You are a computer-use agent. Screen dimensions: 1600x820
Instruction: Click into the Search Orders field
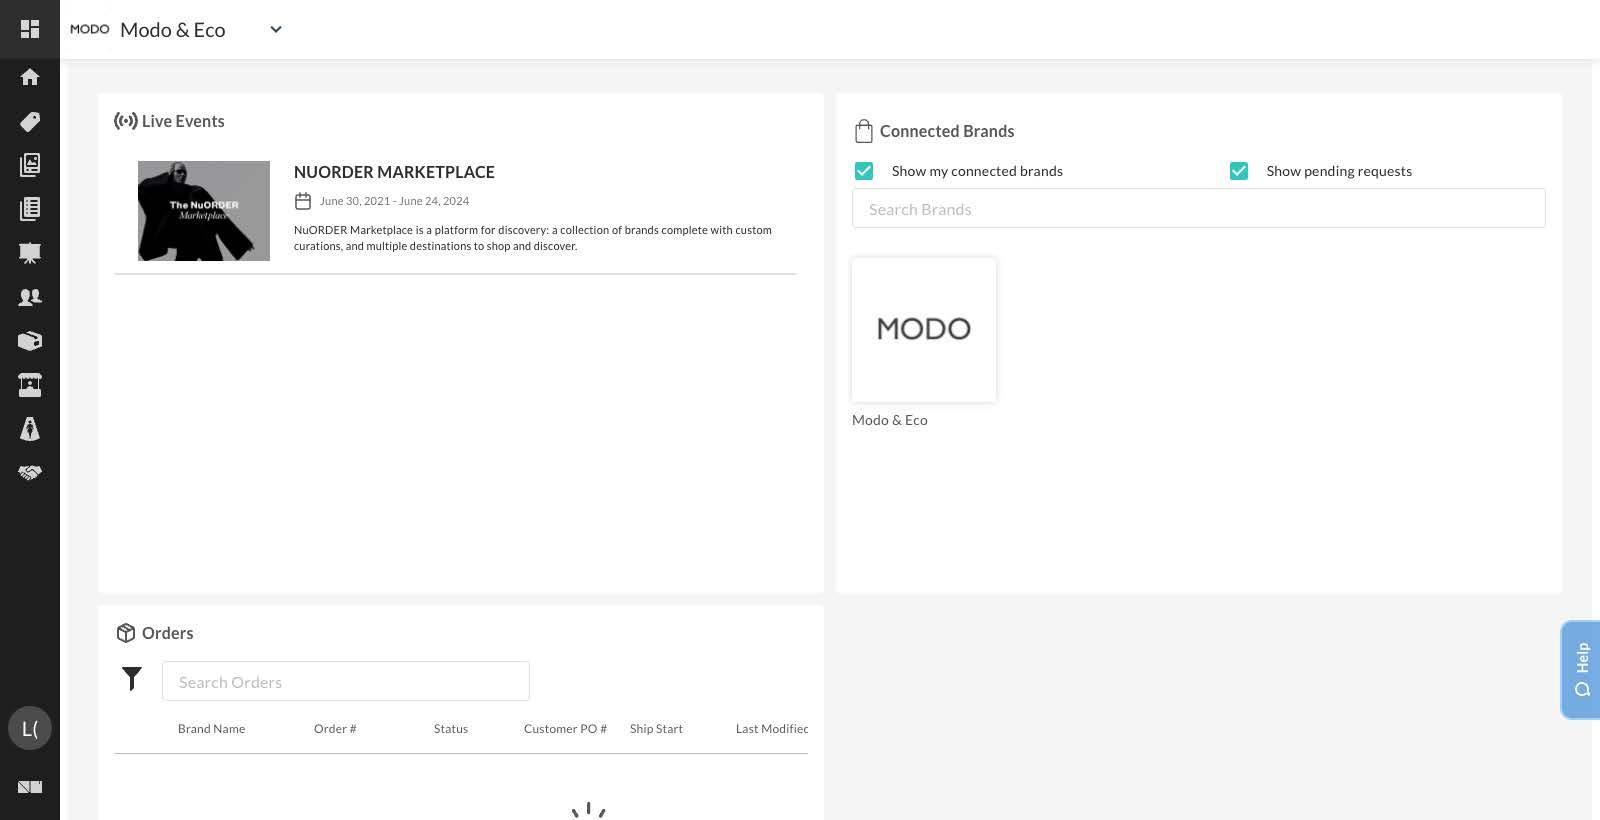point(346,681)
